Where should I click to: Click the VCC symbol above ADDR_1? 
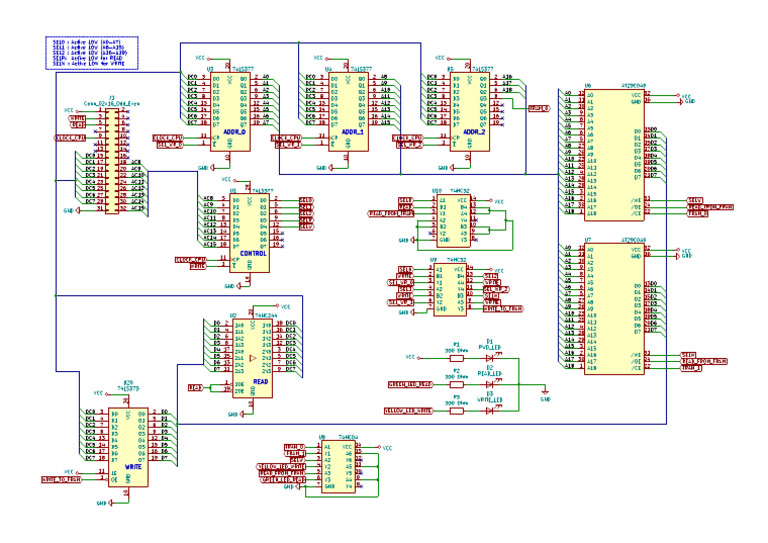(x=320, y=58)
